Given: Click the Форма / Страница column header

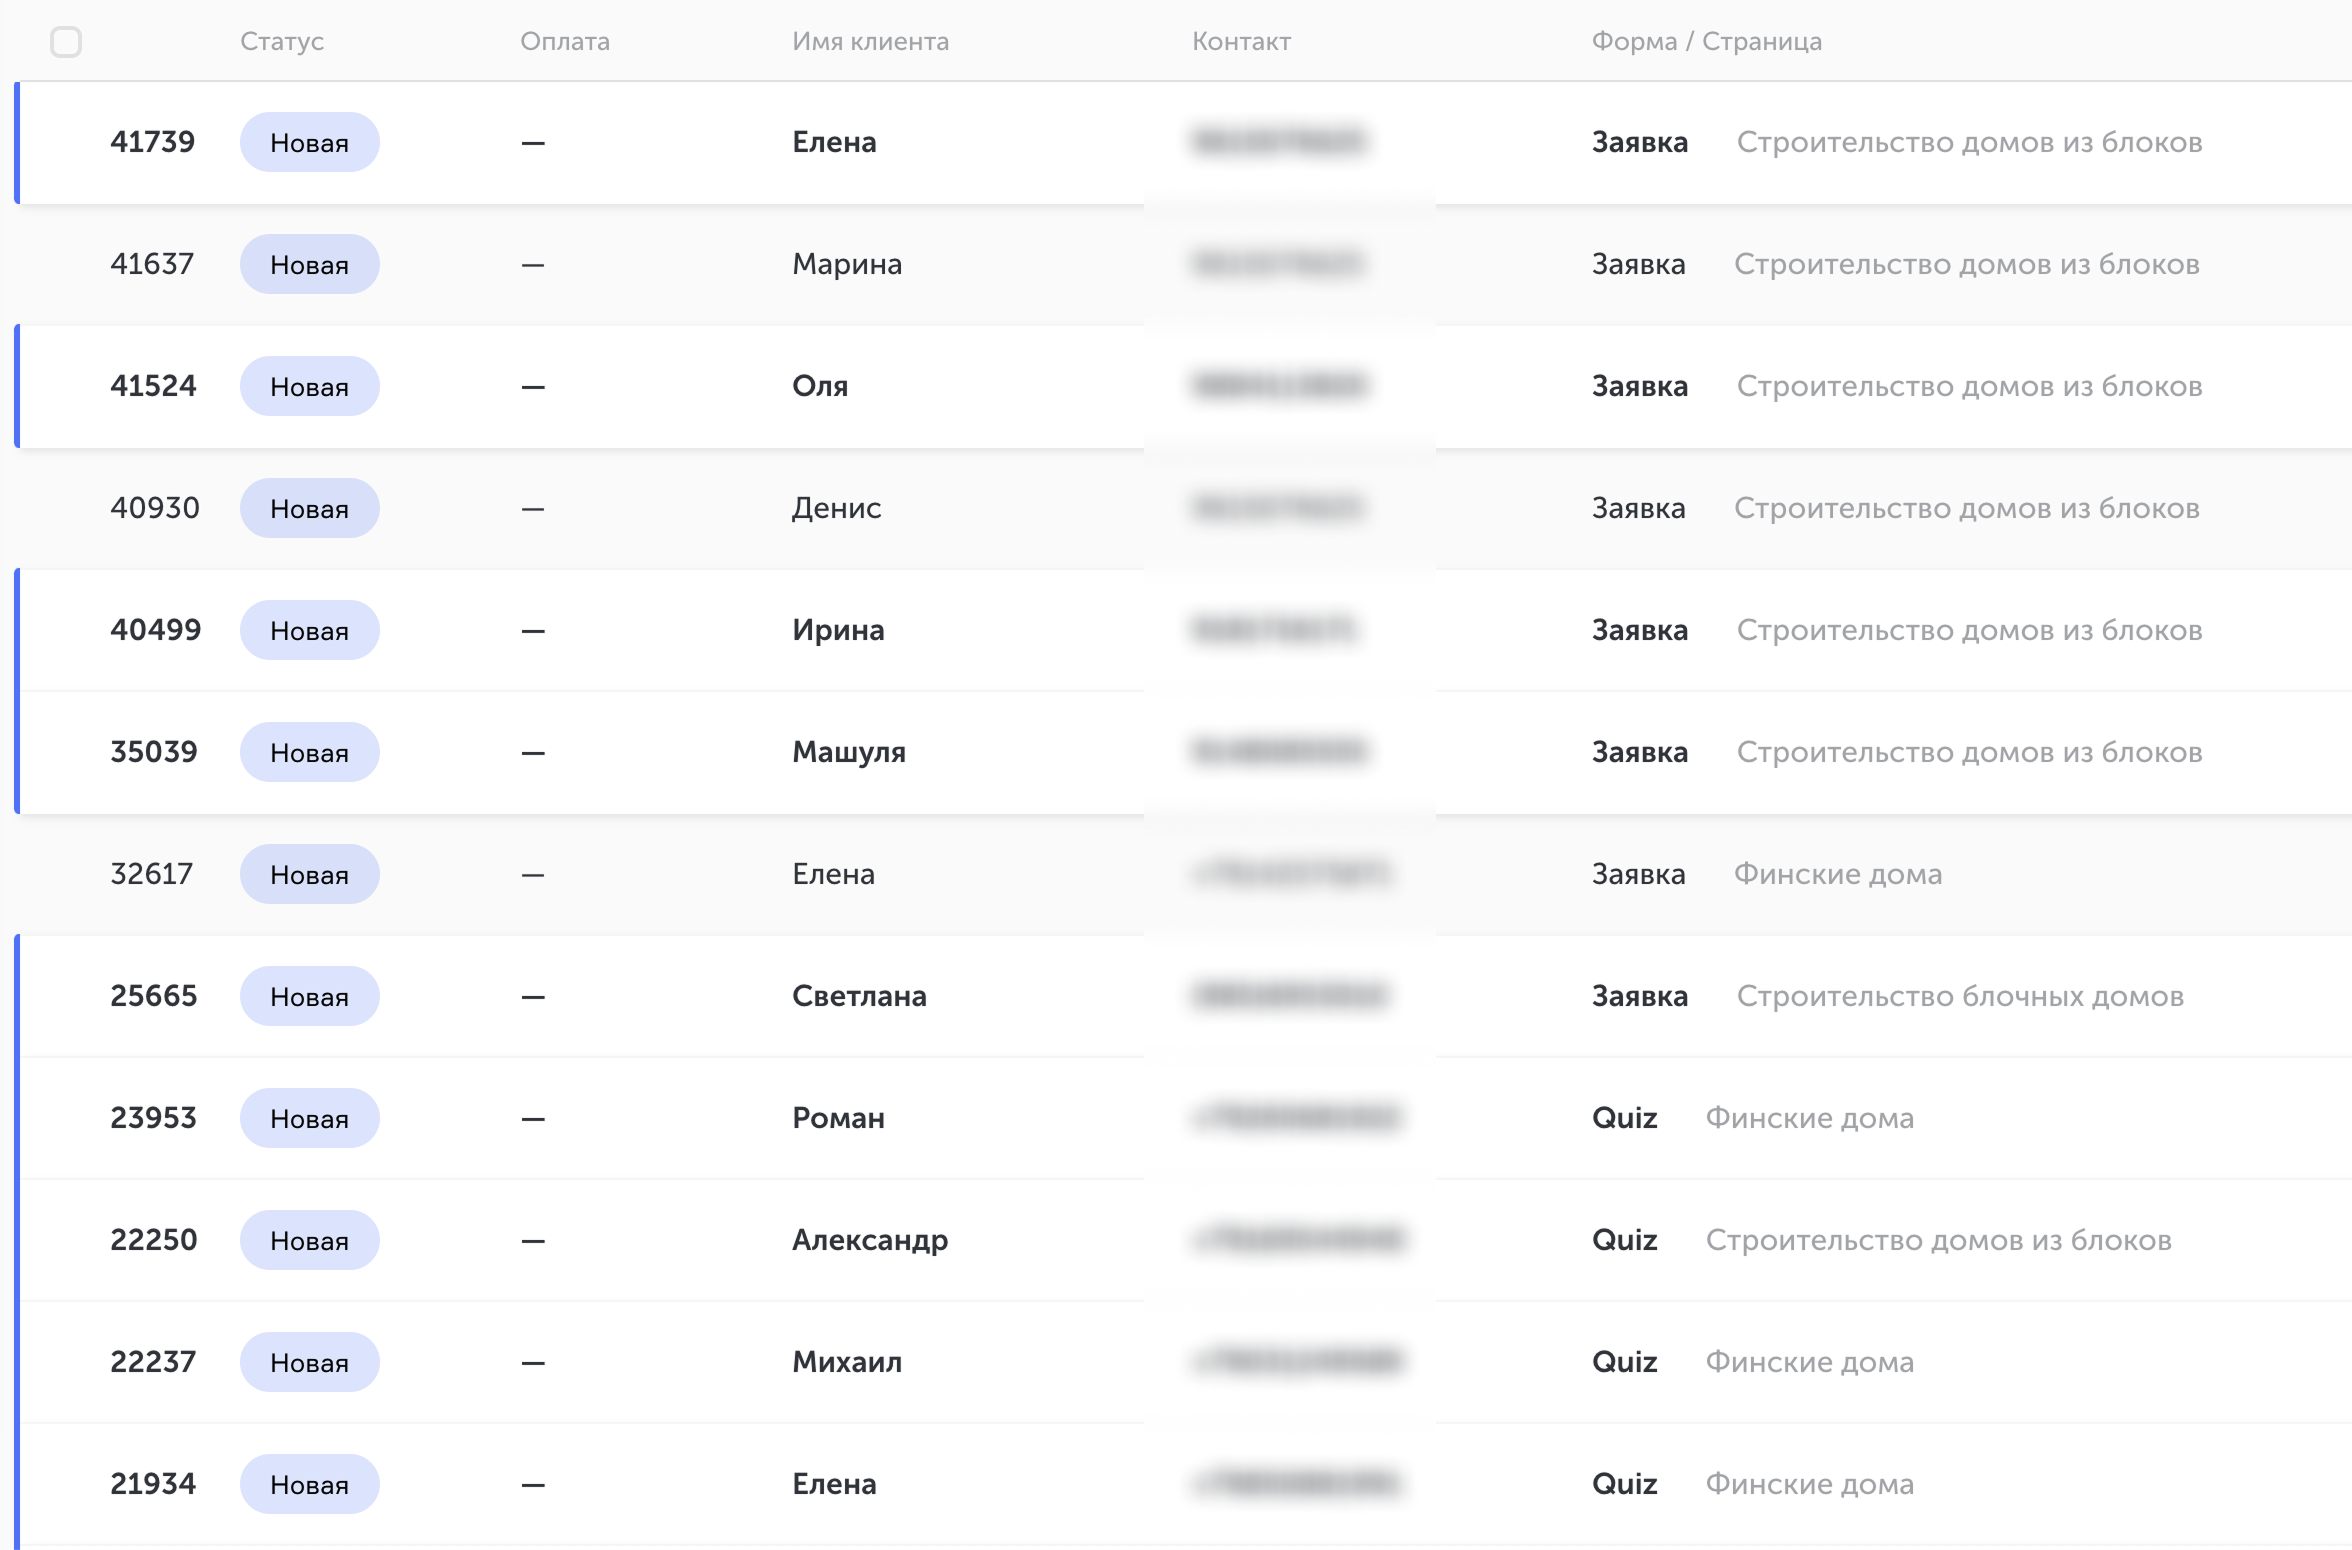Looking at the screenshot, I should [1707, 41].
